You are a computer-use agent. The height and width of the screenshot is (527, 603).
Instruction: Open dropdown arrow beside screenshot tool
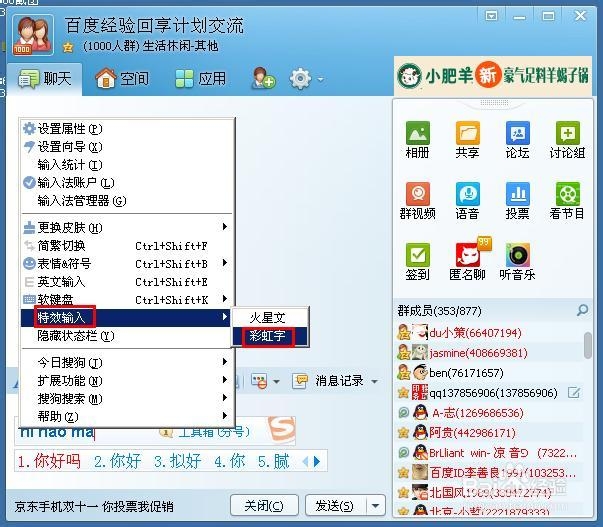point(276,382)
